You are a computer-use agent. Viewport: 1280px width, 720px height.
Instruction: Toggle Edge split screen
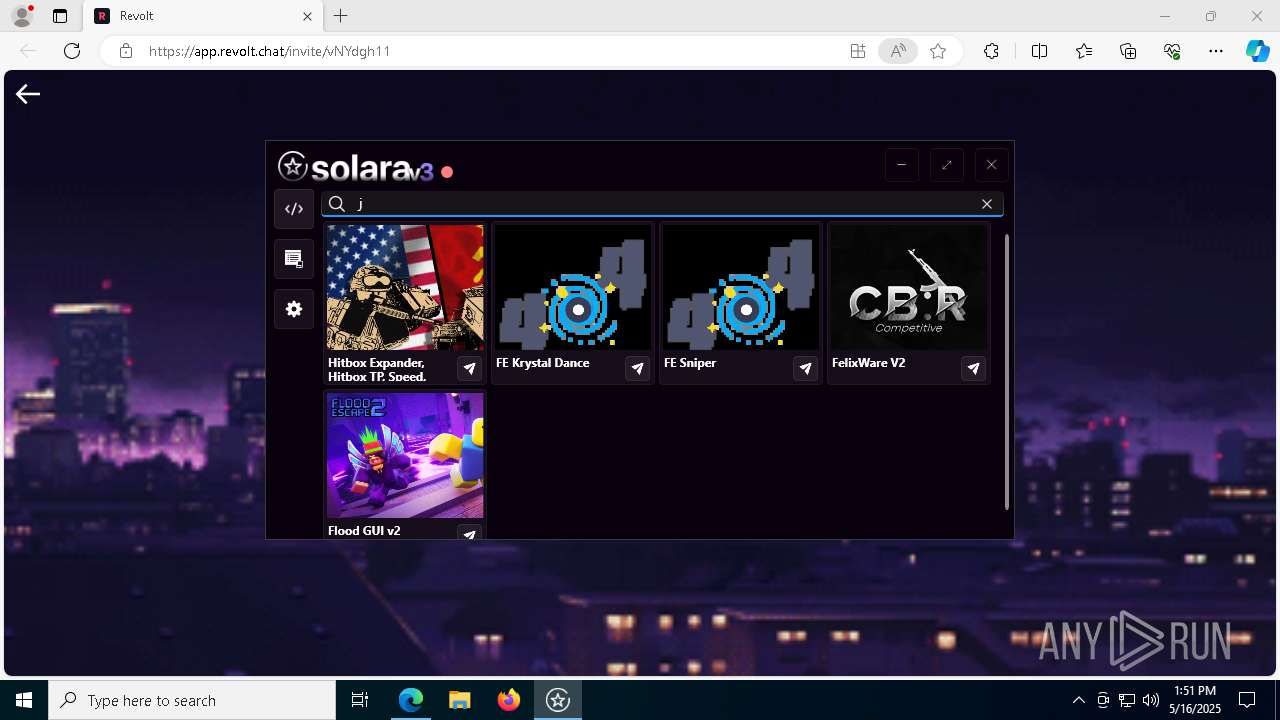(1039, 51)
